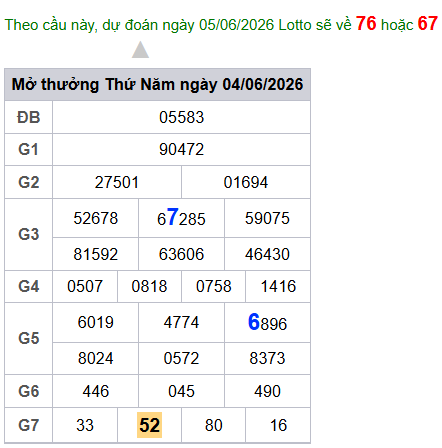Select G3 number 81592
This screenshot has width=442, height=448.
(96, 254)
